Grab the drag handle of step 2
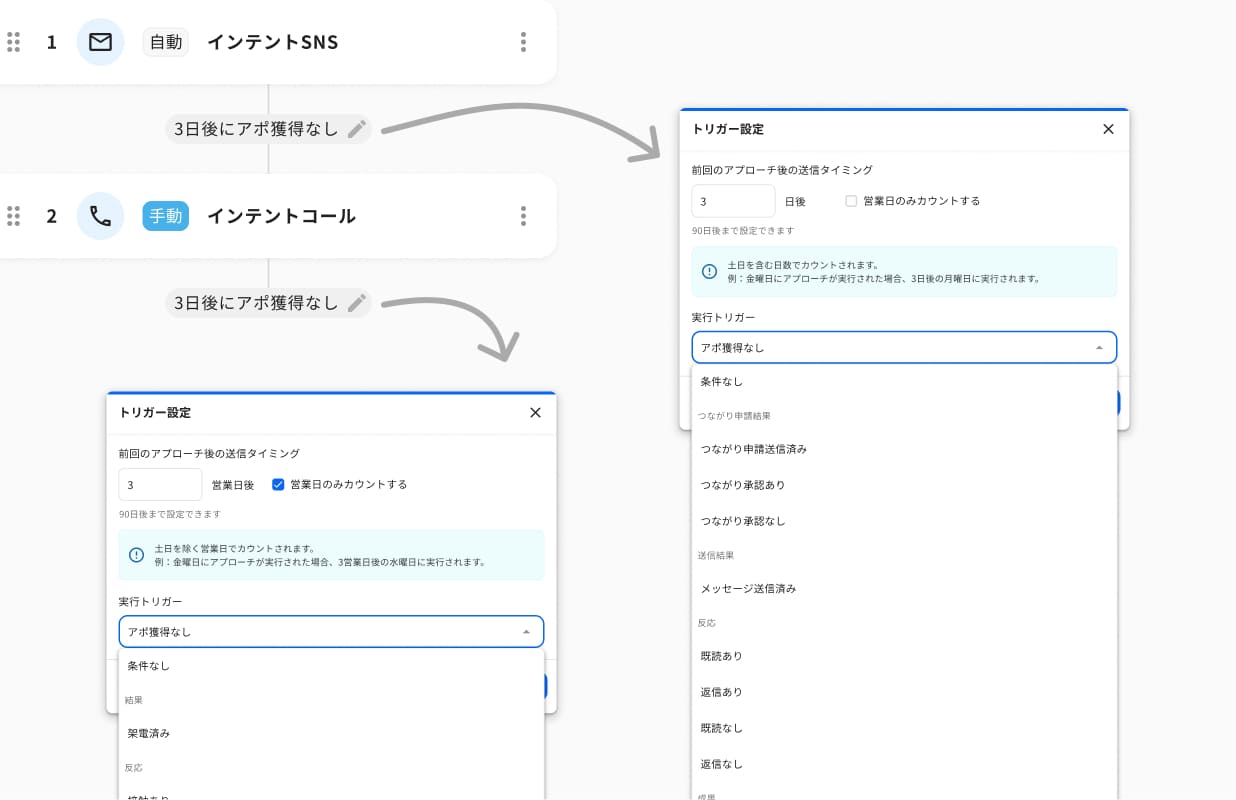The image size is (1236, 800). click(14, 216)
